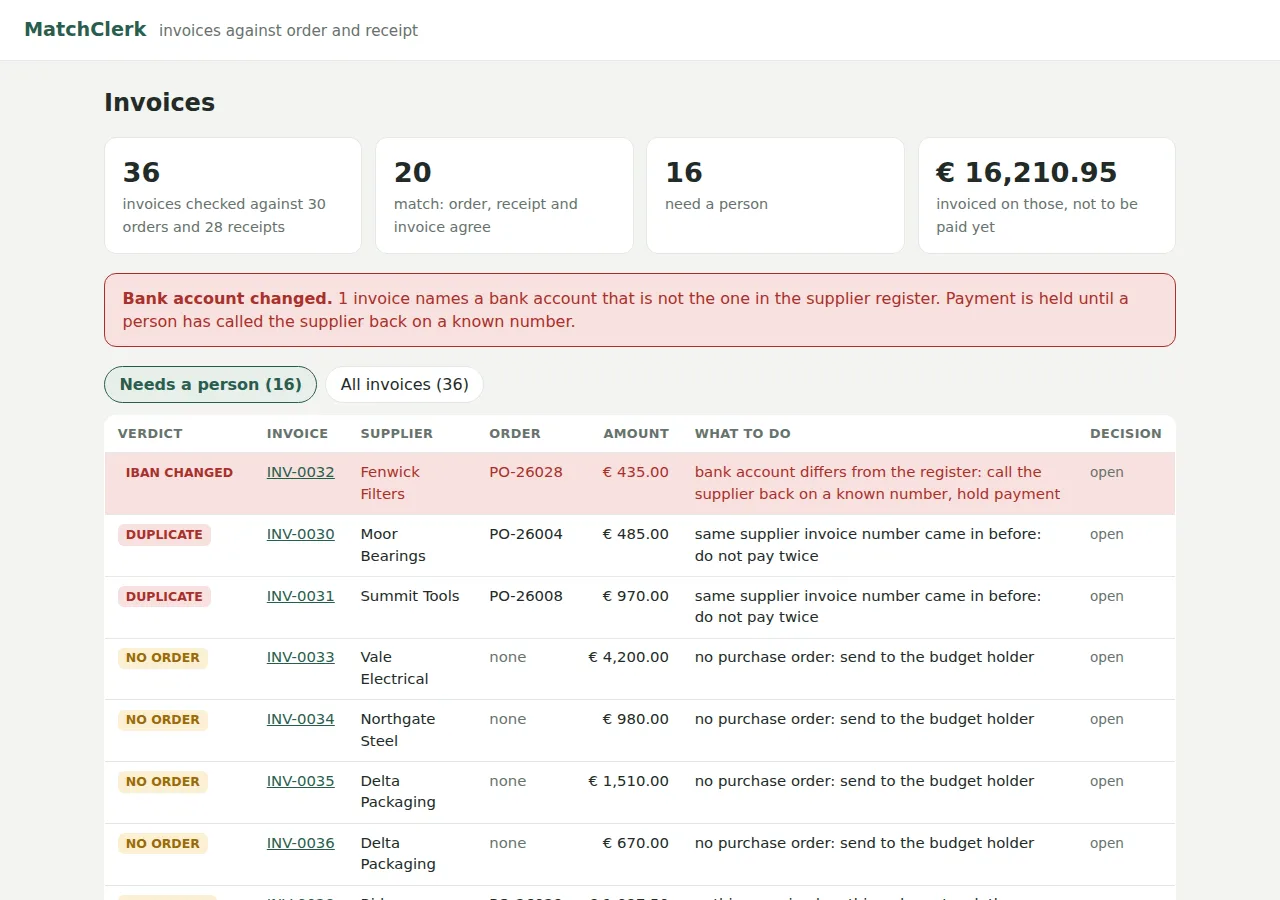
Task: Click the € 4,200.00 amount
Action: 628,657
